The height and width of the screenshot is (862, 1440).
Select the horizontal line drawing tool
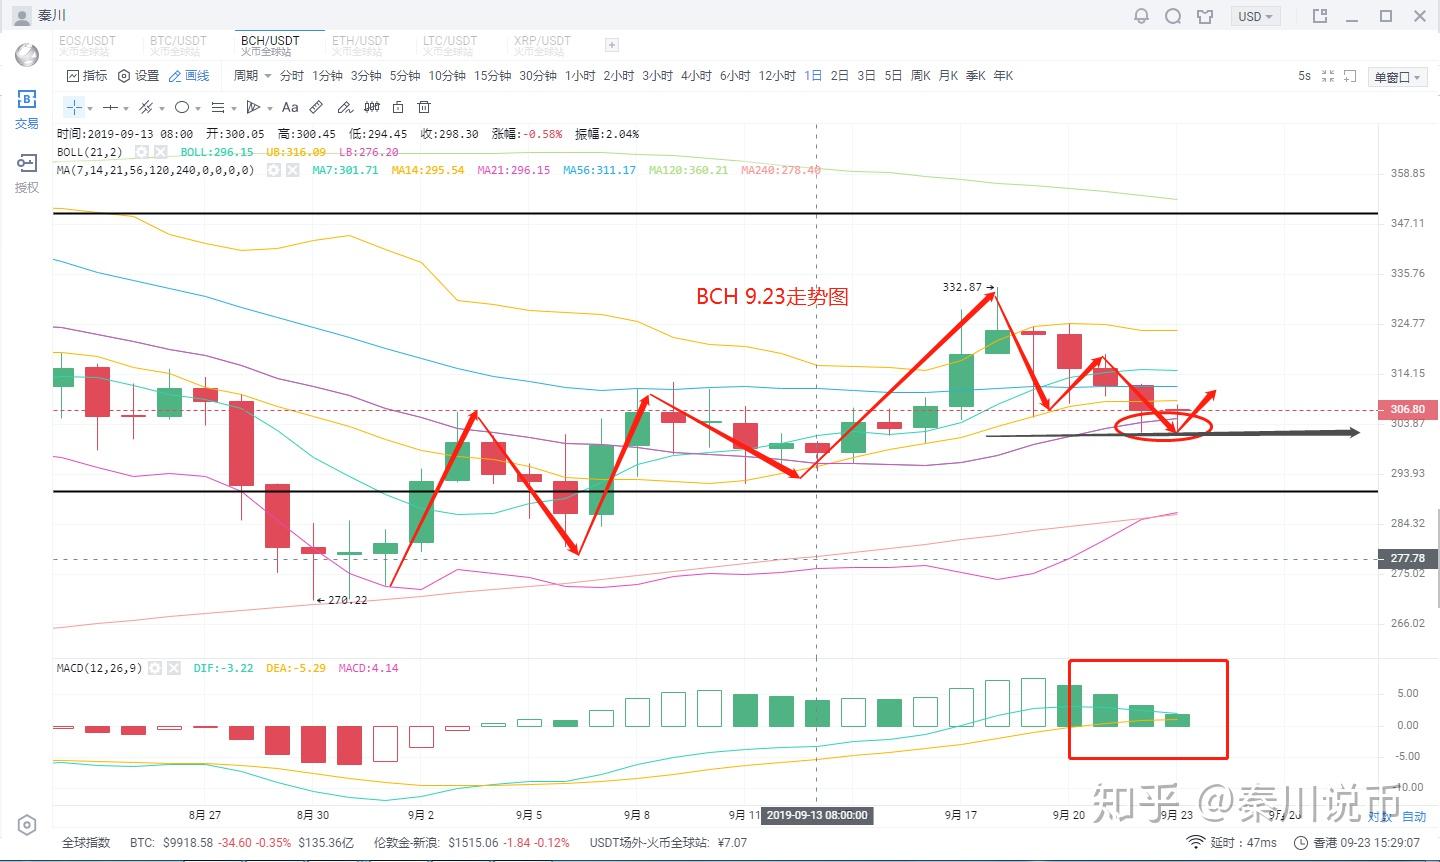tap(110, 107)
